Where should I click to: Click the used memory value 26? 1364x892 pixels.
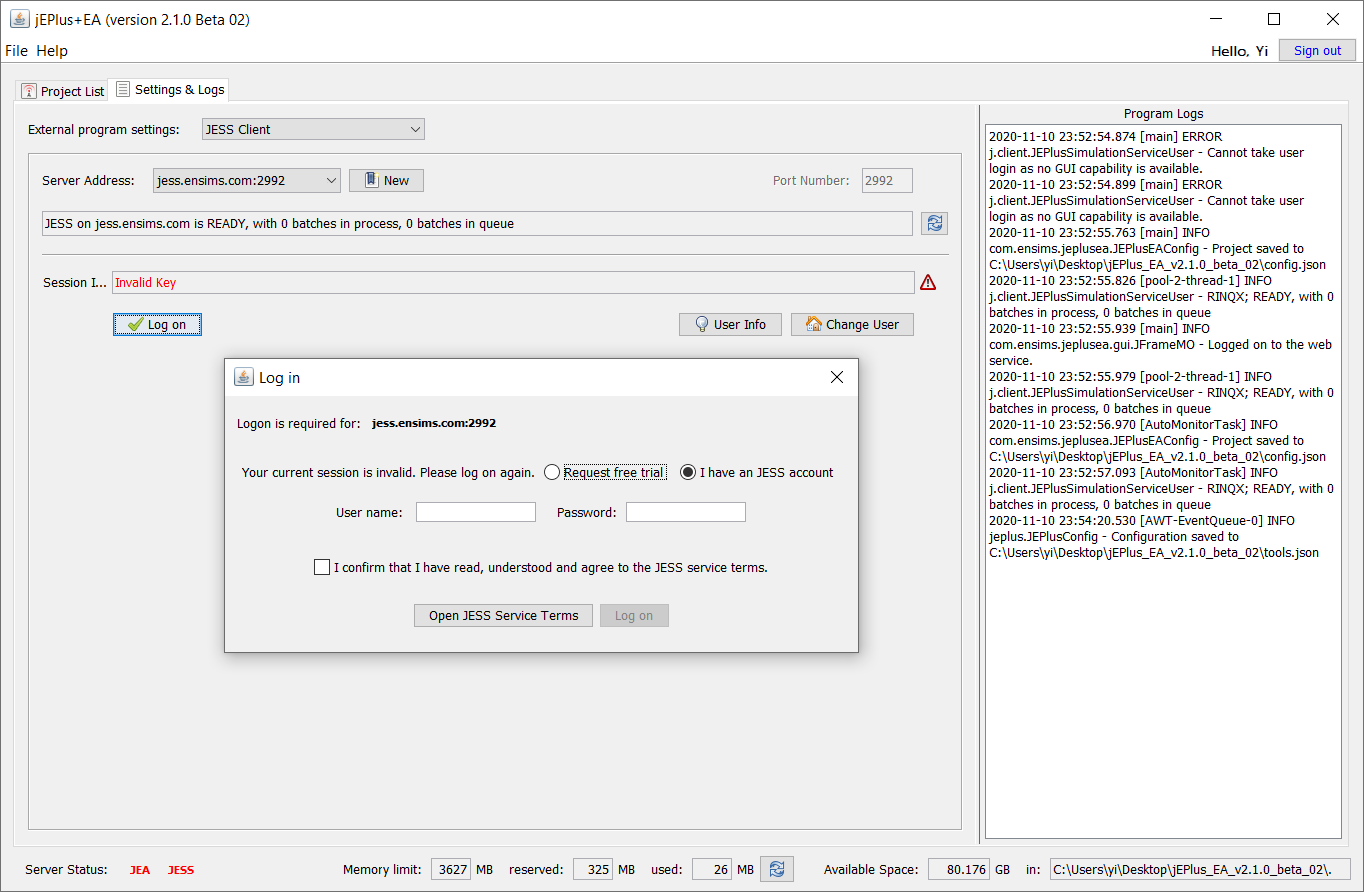(712, 869)
